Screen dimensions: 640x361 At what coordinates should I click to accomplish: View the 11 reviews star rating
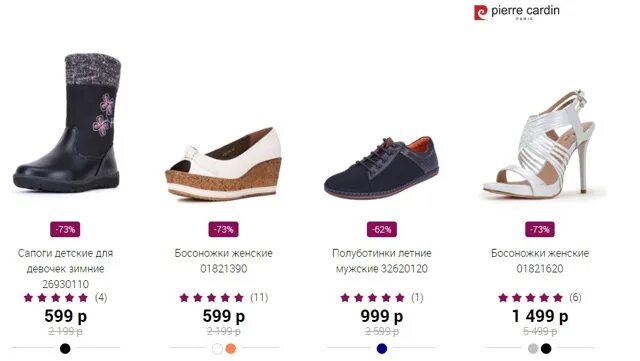click(x=224, y=297)
